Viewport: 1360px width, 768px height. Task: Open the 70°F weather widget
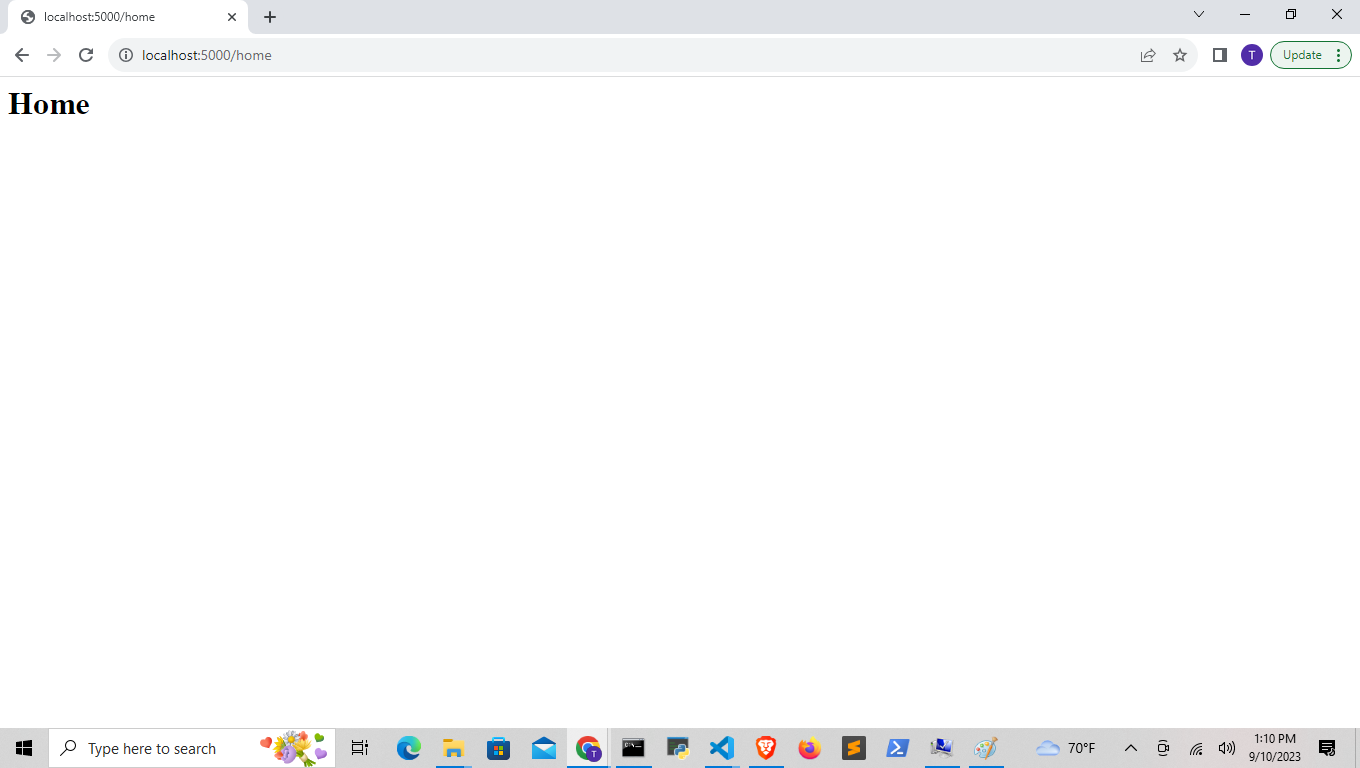1066,748
